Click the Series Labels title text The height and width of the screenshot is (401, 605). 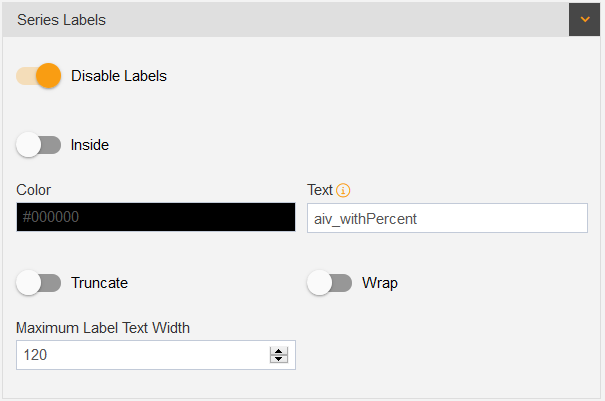click(61, 20)
